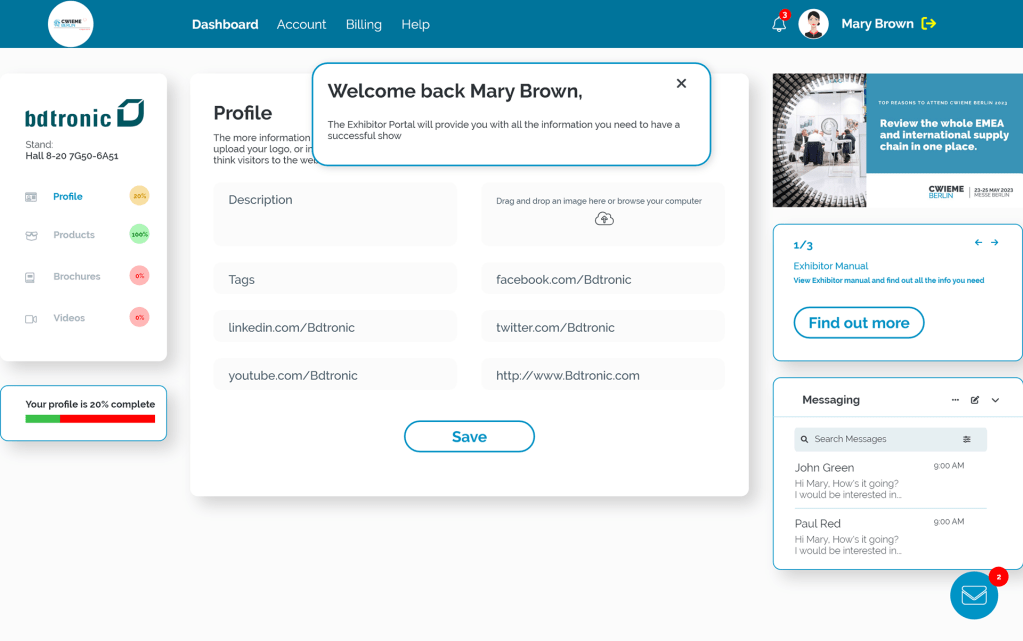Click the logout arrow icon beside Mary Brown
Screen dimensions: 1023x641
click(x=929, y=24)
